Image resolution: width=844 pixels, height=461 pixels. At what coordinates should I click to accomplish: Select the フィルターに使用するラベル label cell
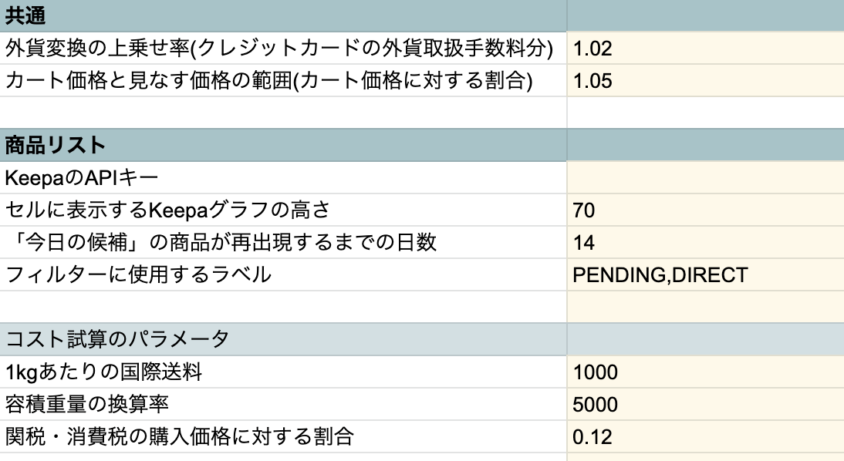[283, 275]
